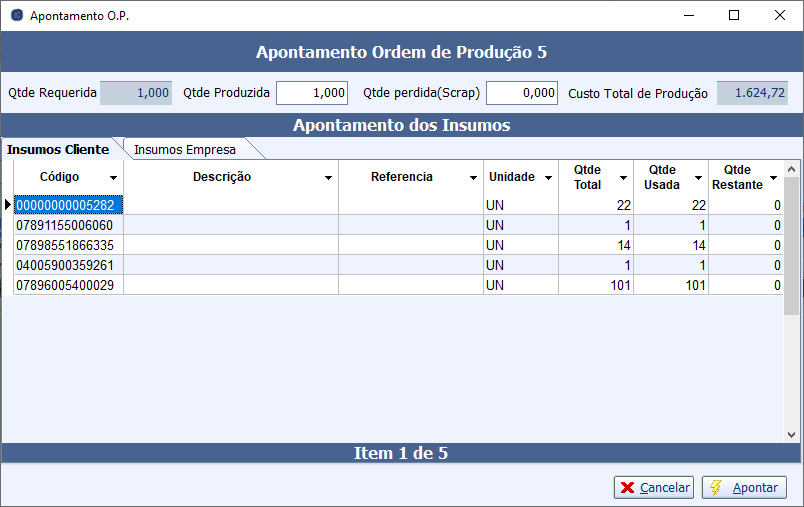Click the Apontar button
The image size is (804, 507).
click(744, 487)
